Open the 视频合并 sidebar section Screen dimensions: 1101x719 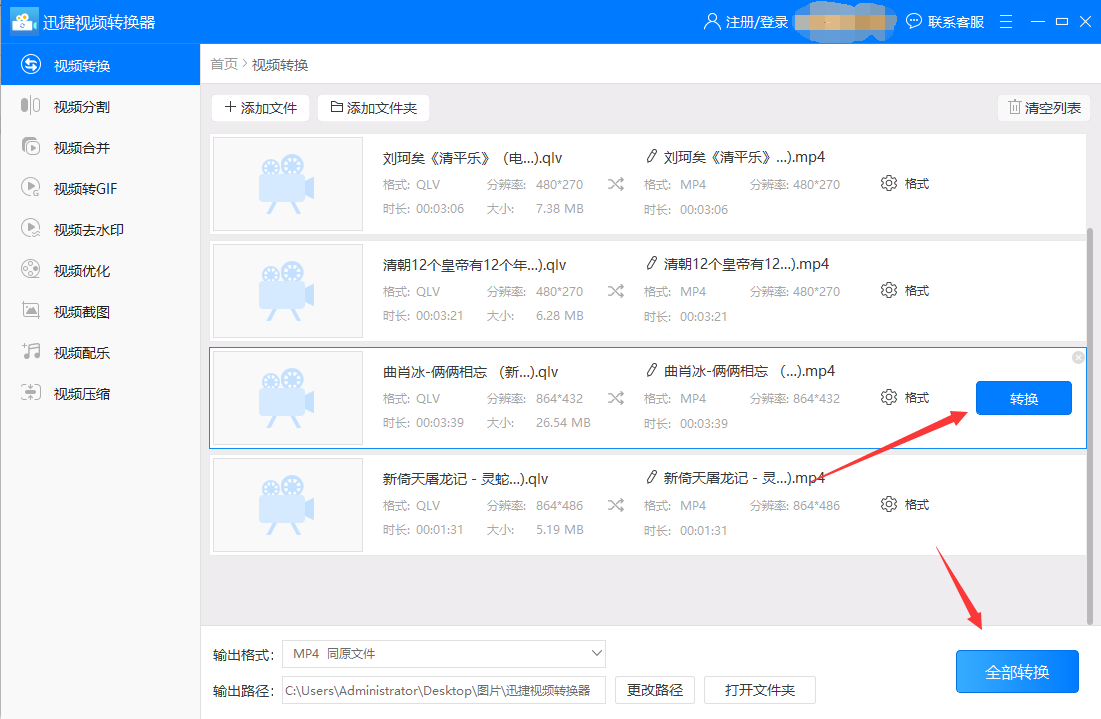(x=100, y=147)
